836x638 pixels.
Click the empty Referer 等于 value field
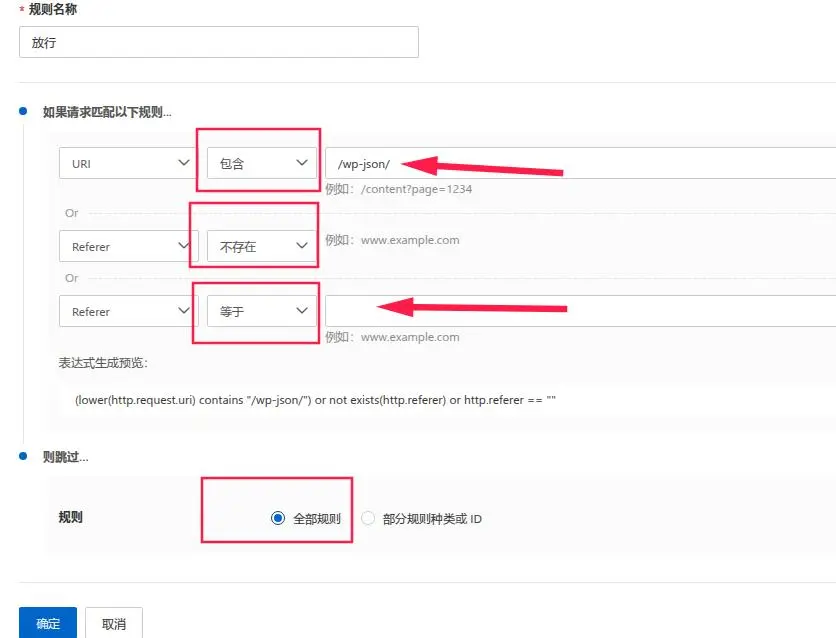580,311
